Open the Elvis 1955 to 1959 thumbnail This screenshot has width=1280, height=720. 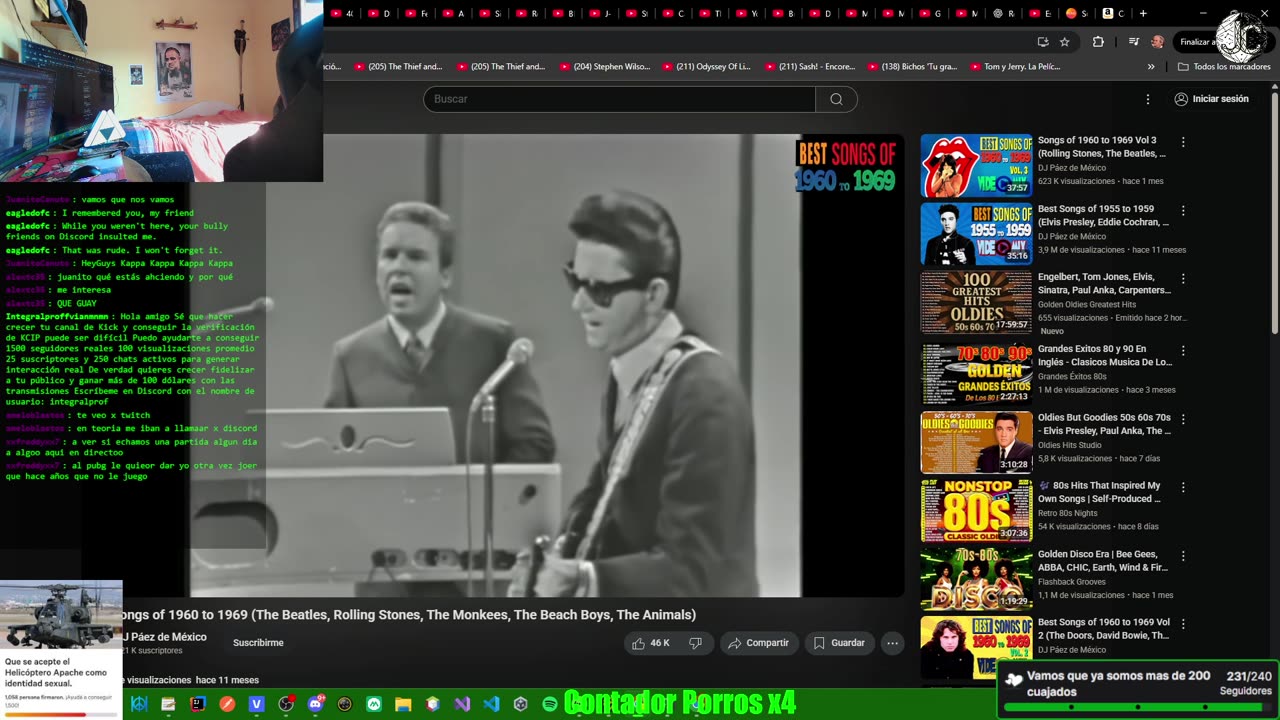pyautogui.click(x=976, y=234)
